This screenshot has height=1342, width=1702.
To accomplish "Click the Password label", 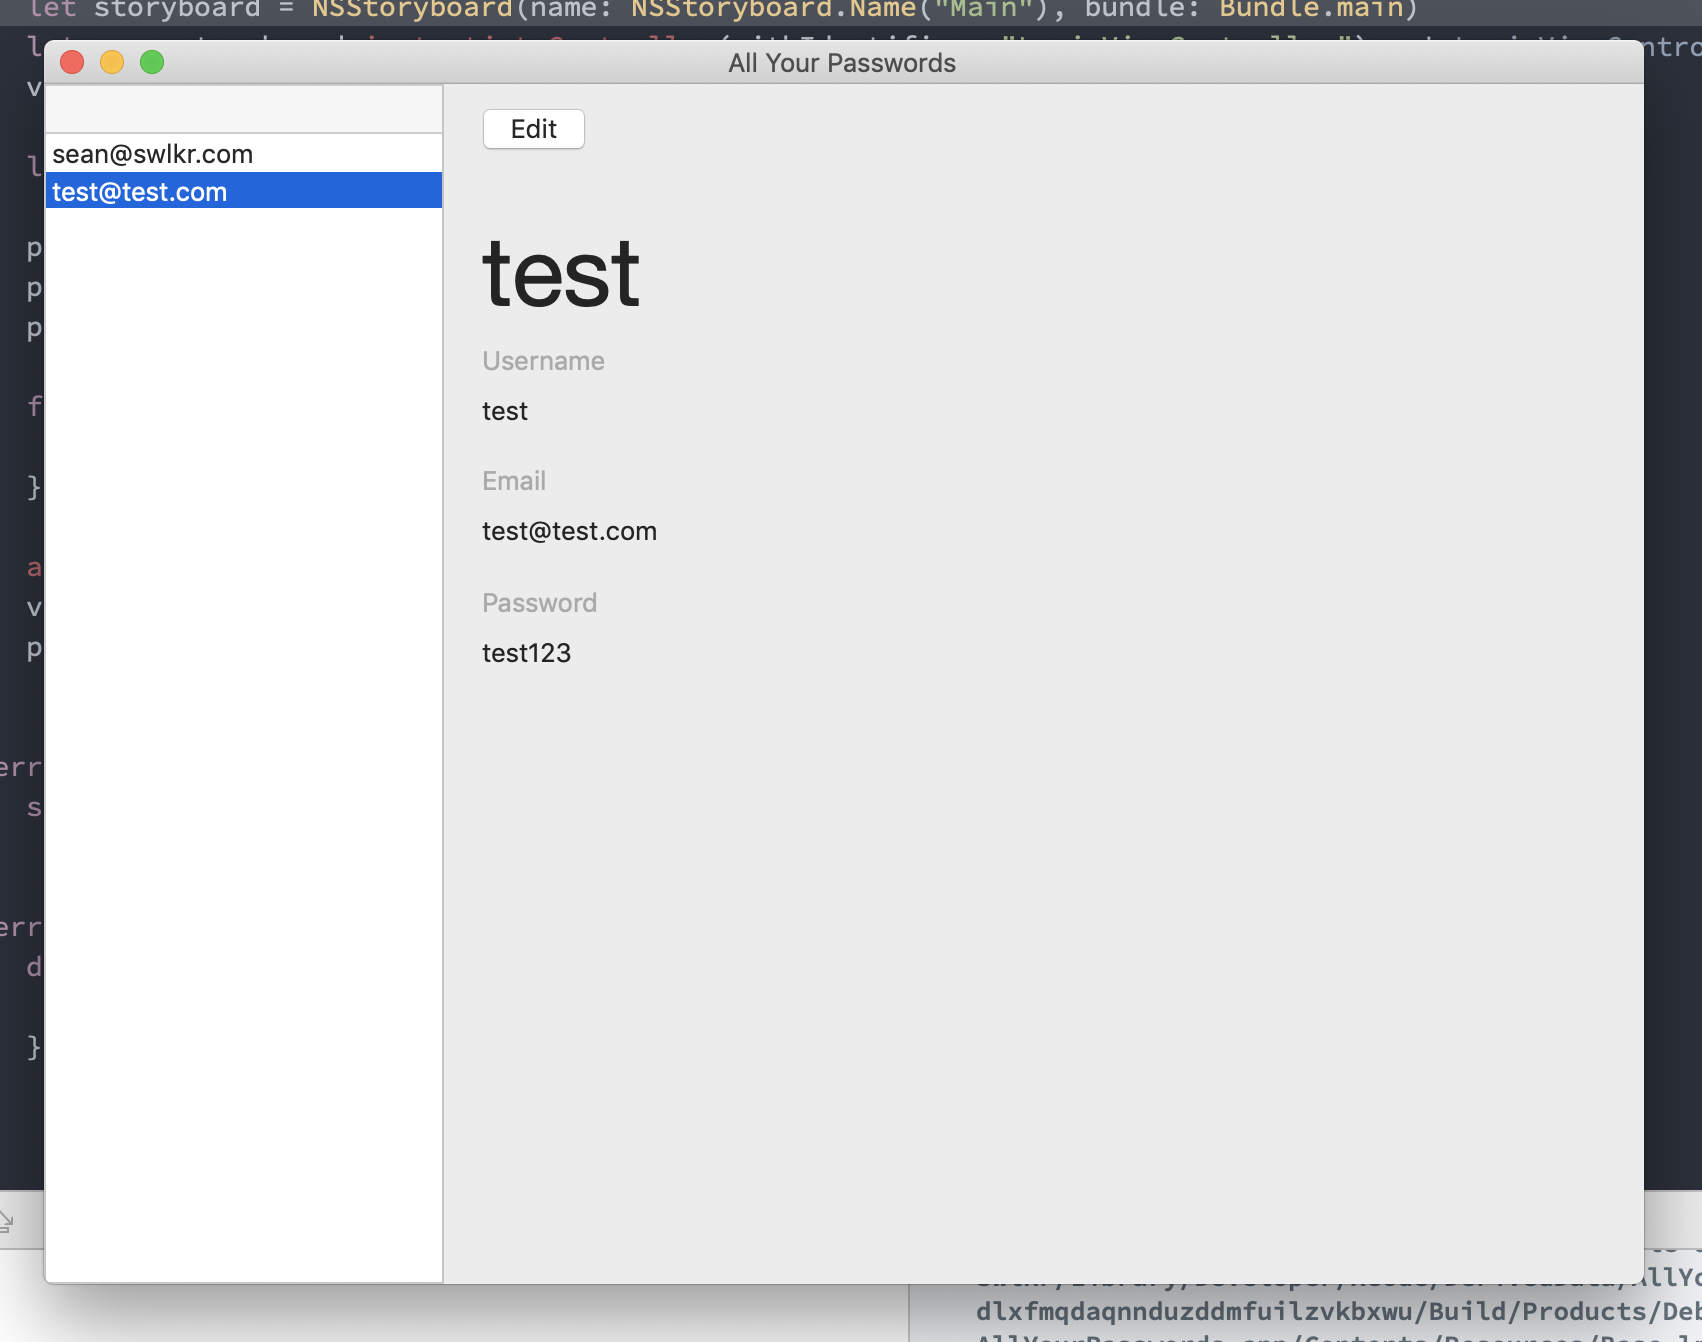I will [539, 603].
